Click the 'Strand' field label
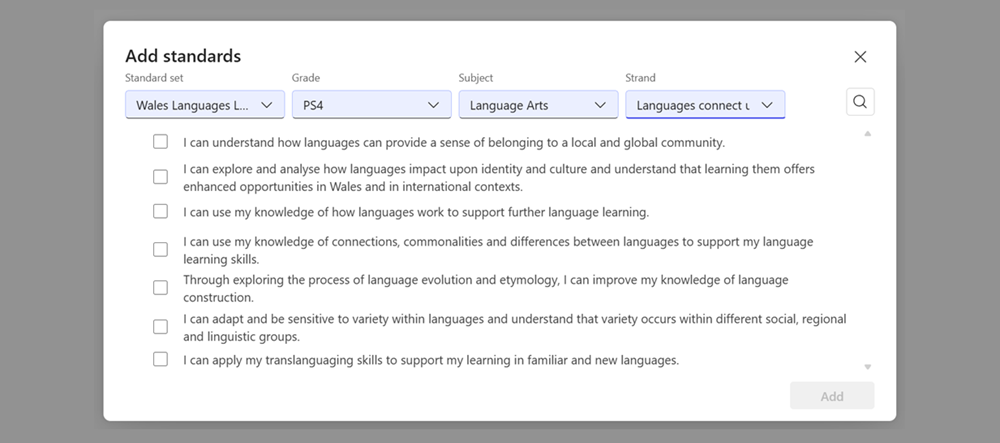Image resolution: width=1000 pixels, height=443 pixels. click(x=640, y=78)
